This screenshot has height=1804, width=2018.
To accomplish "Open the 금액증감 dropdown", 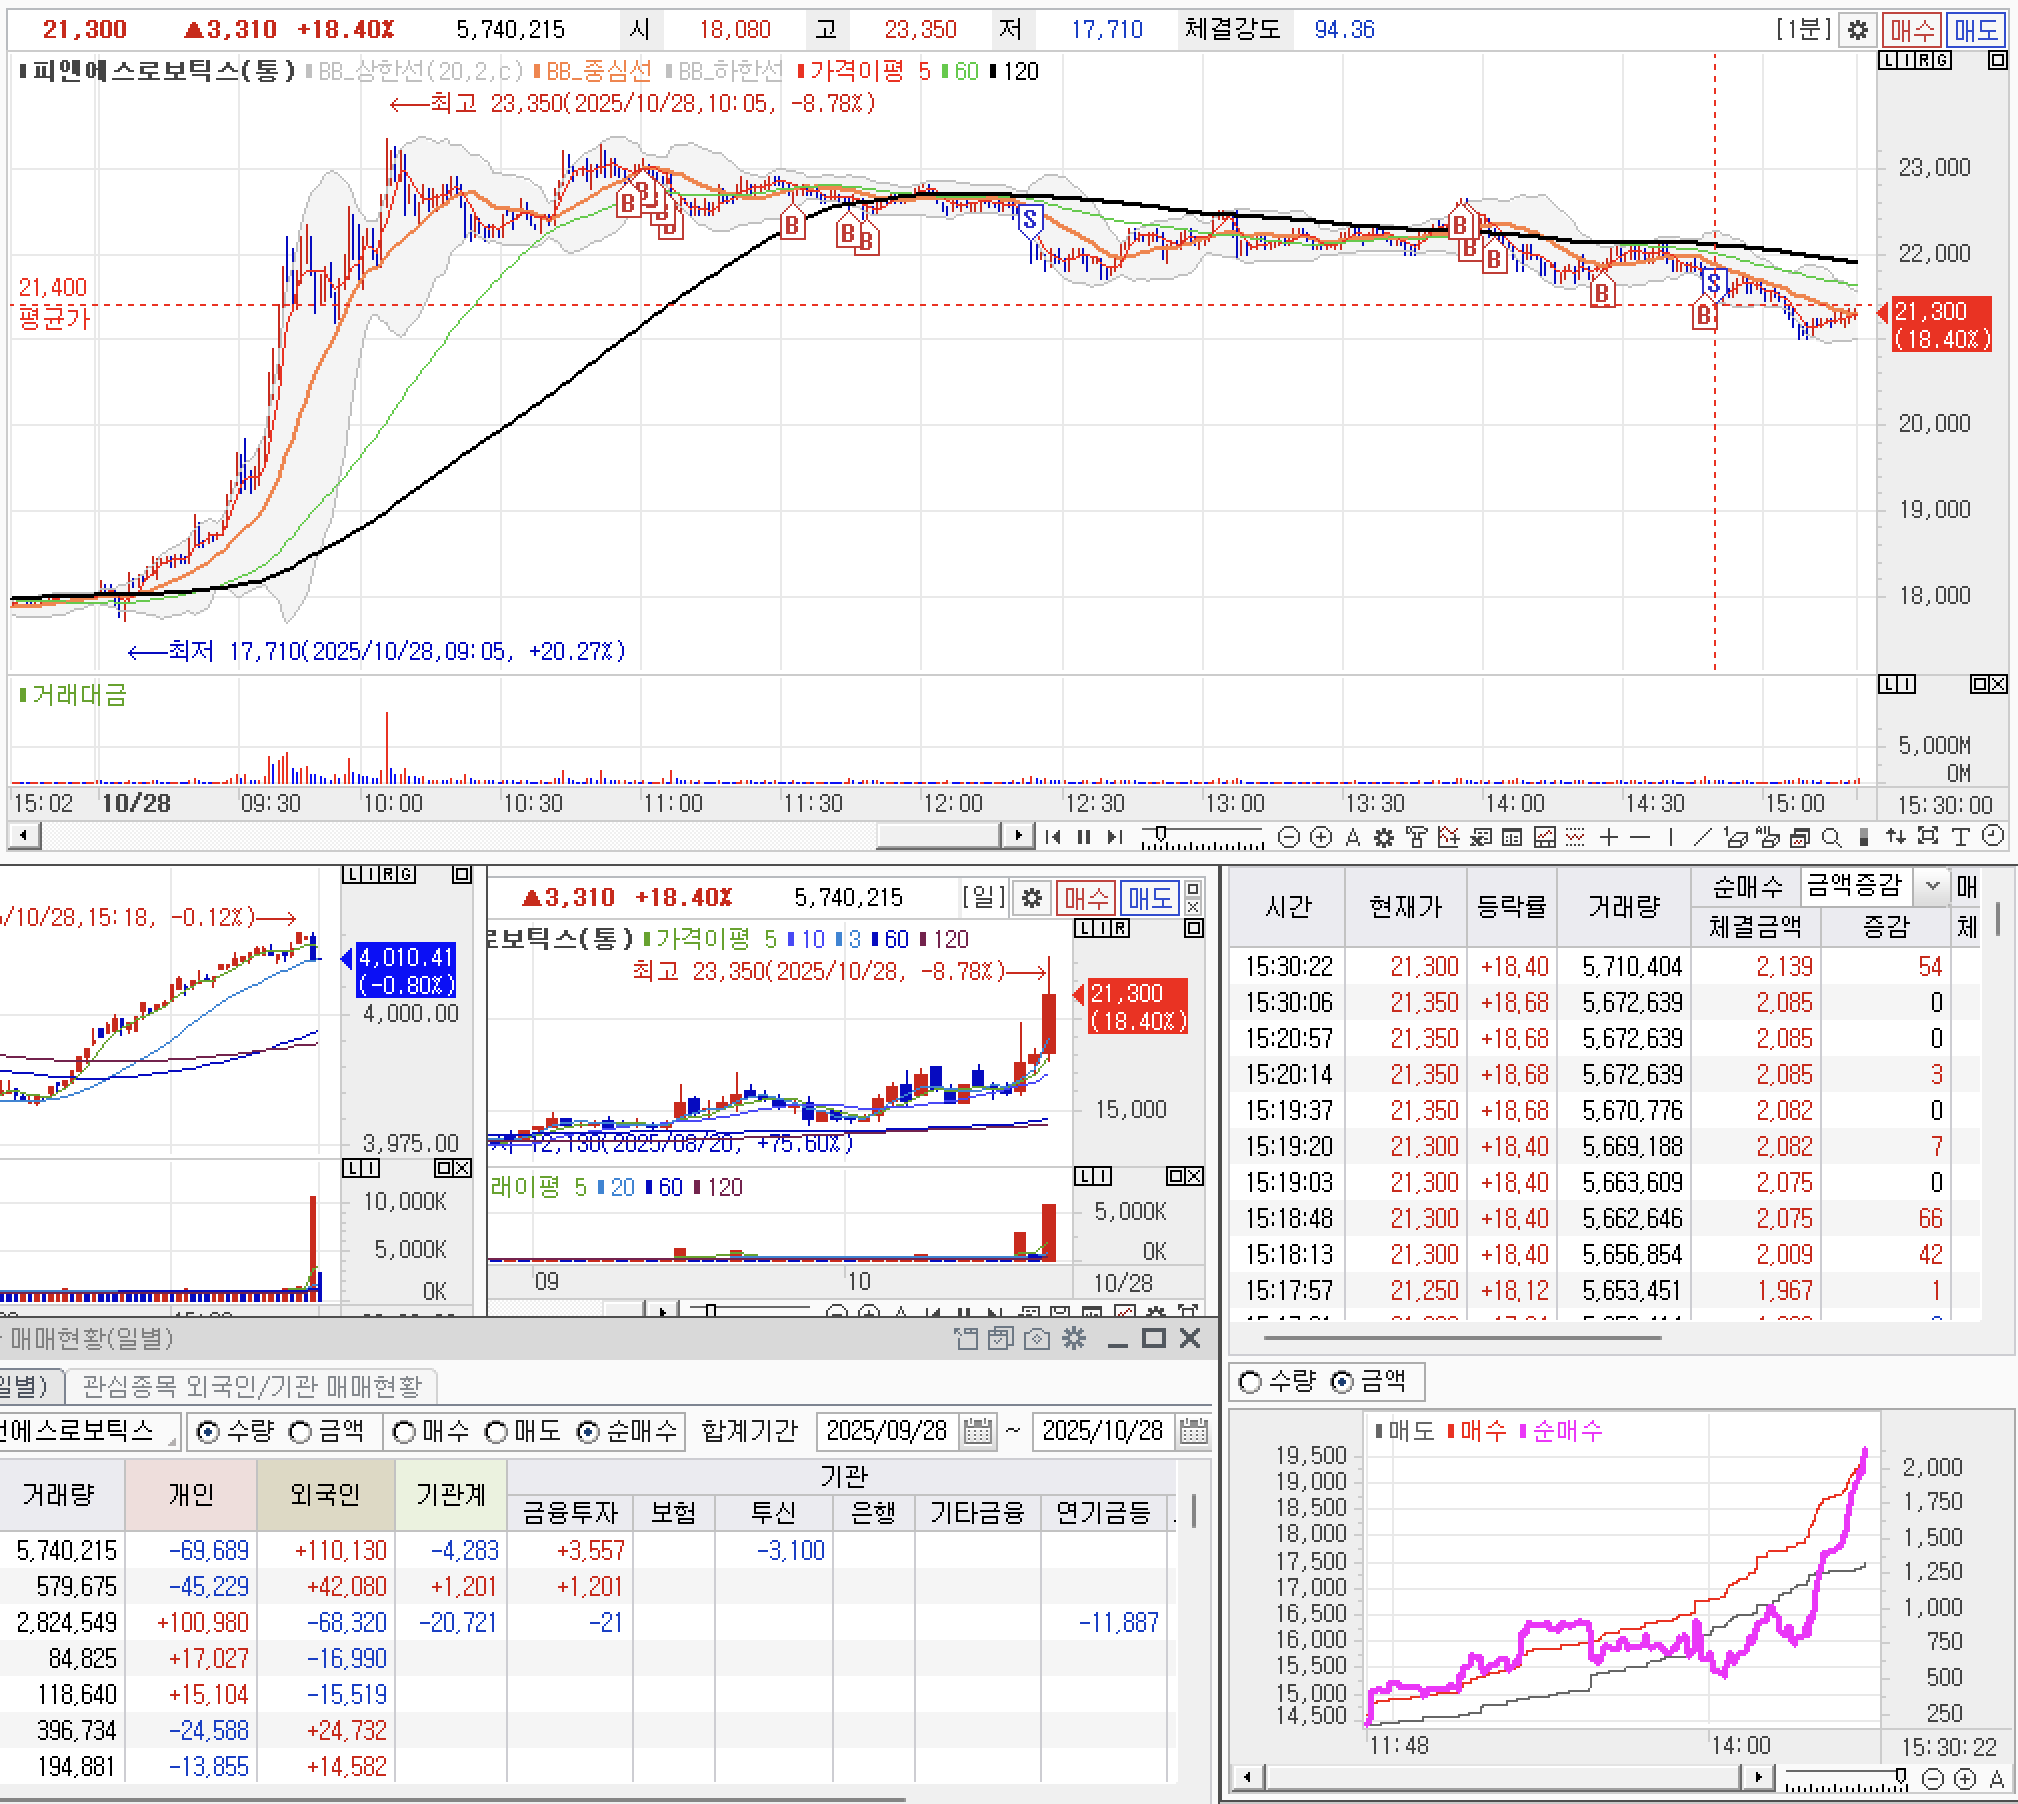I will [x=1932, y=885].
